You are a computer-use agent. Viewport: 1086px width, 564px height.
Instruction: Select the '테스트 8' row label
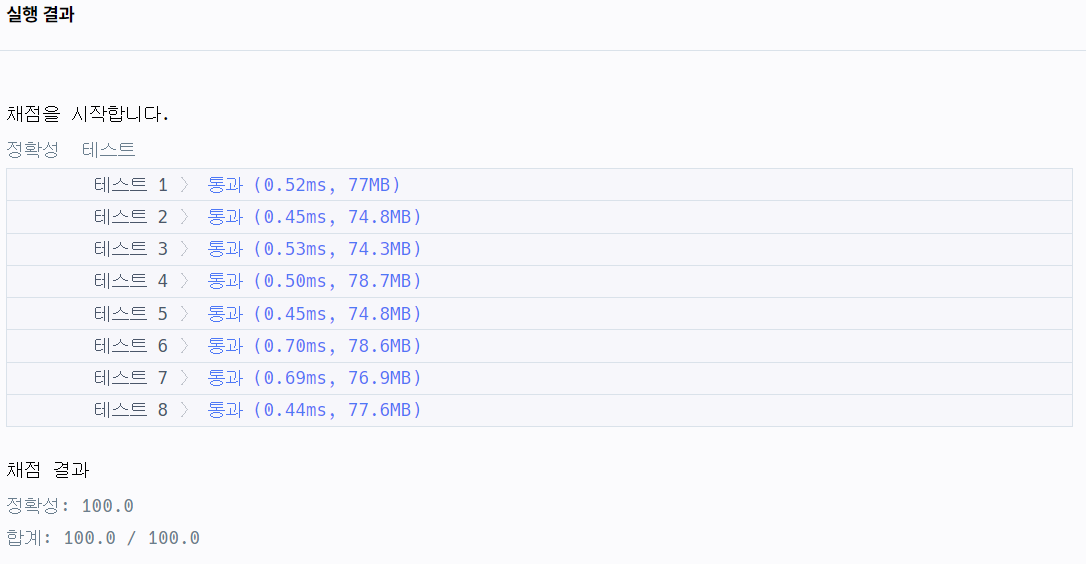point(131,409)
